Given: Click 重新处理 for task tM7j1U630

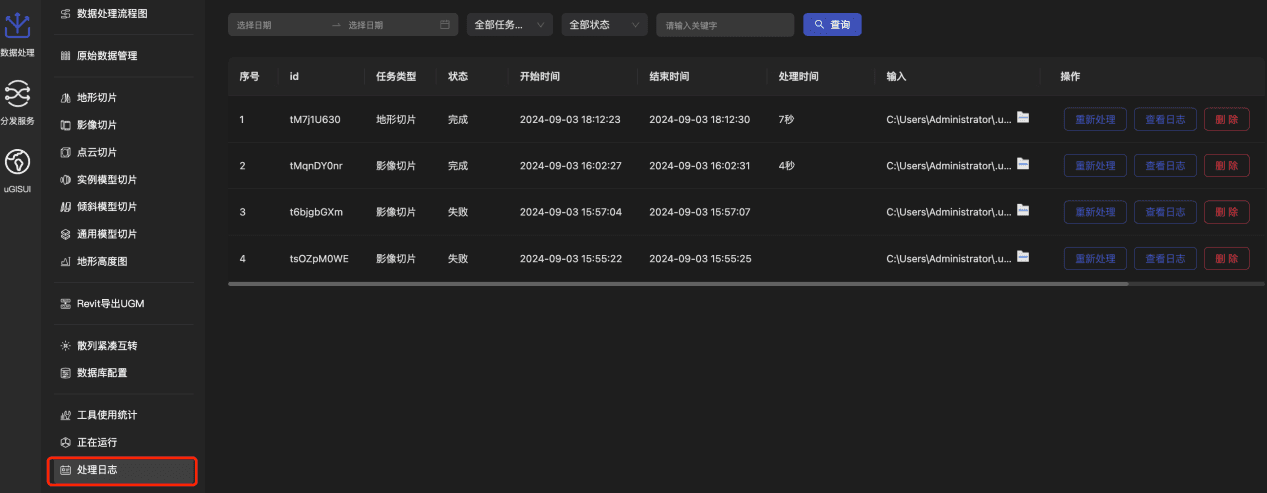Looking at the screenshot, I should click(1095, 119).
